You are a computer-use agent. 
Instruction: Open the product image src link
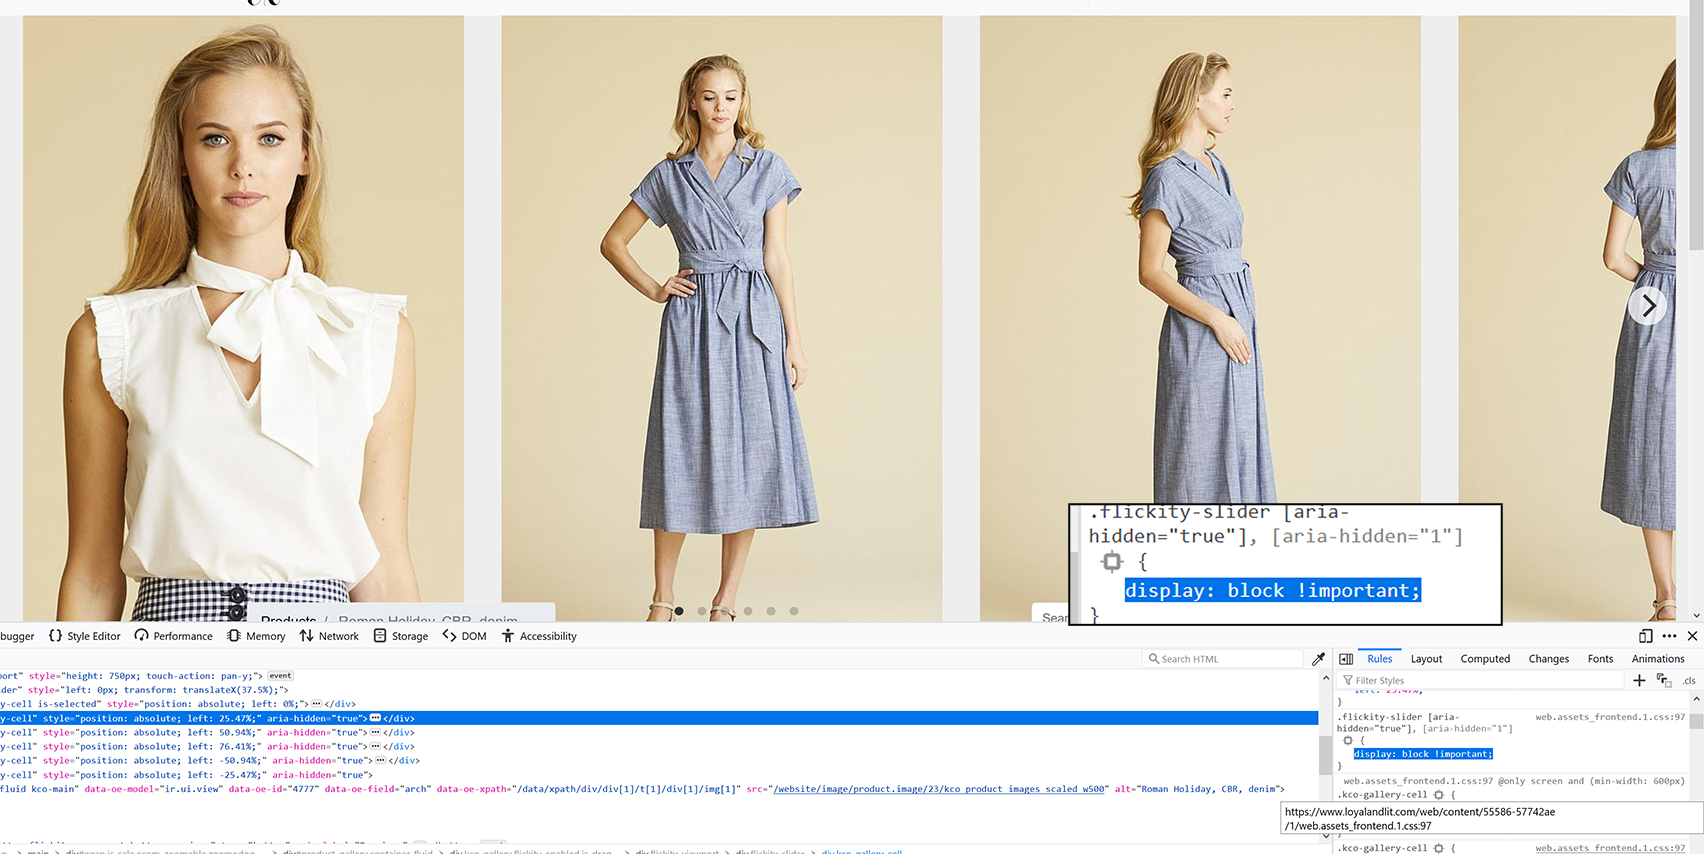(x=940, y=789)
